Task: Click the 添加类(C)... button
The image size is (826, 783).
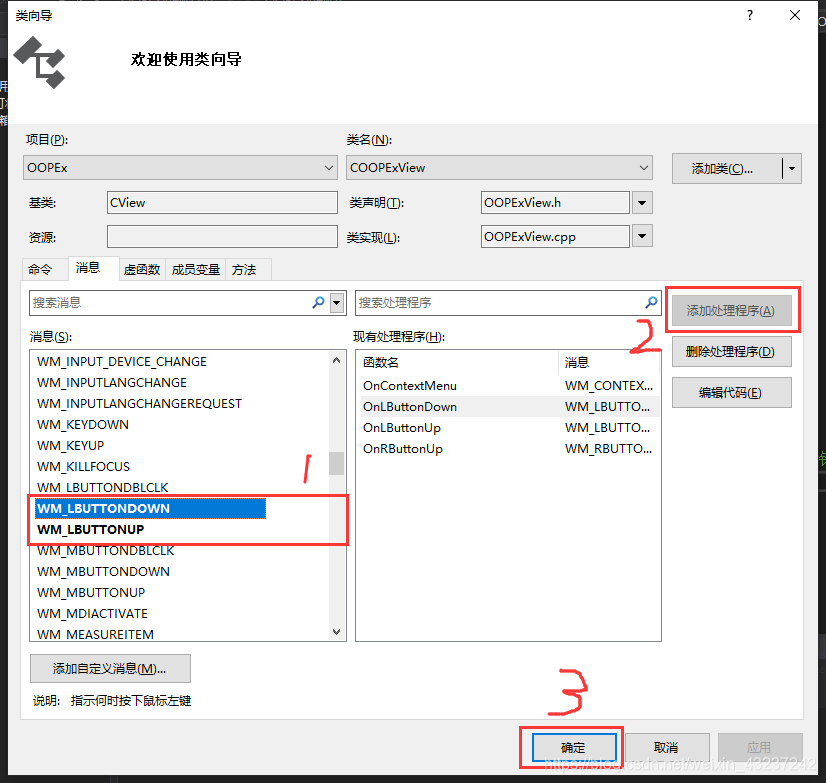Action: pyautogui.click(x=727, y=169)
